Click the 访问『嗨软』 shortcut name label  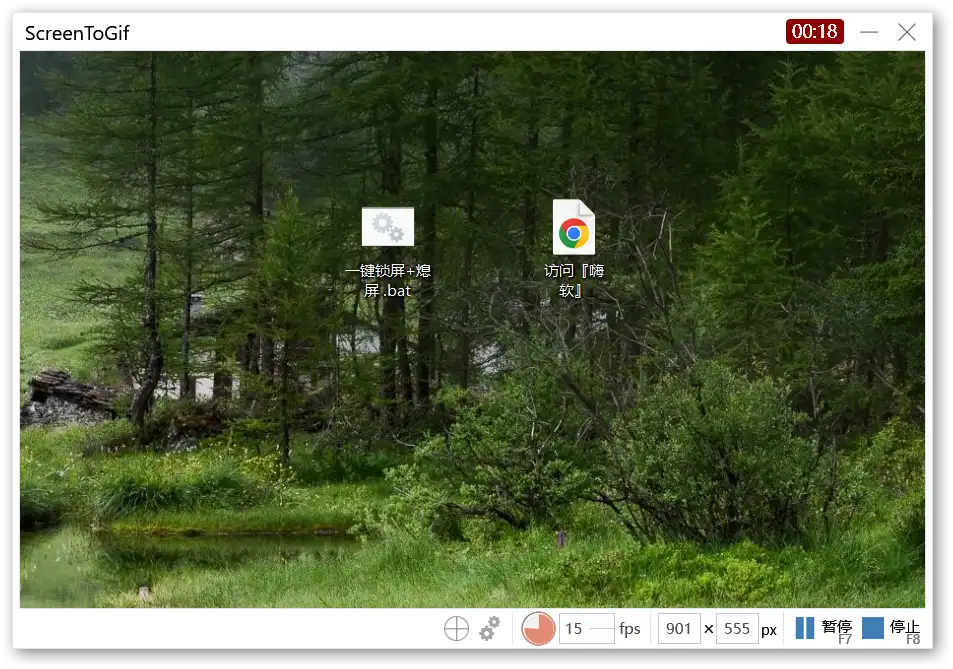573,280
